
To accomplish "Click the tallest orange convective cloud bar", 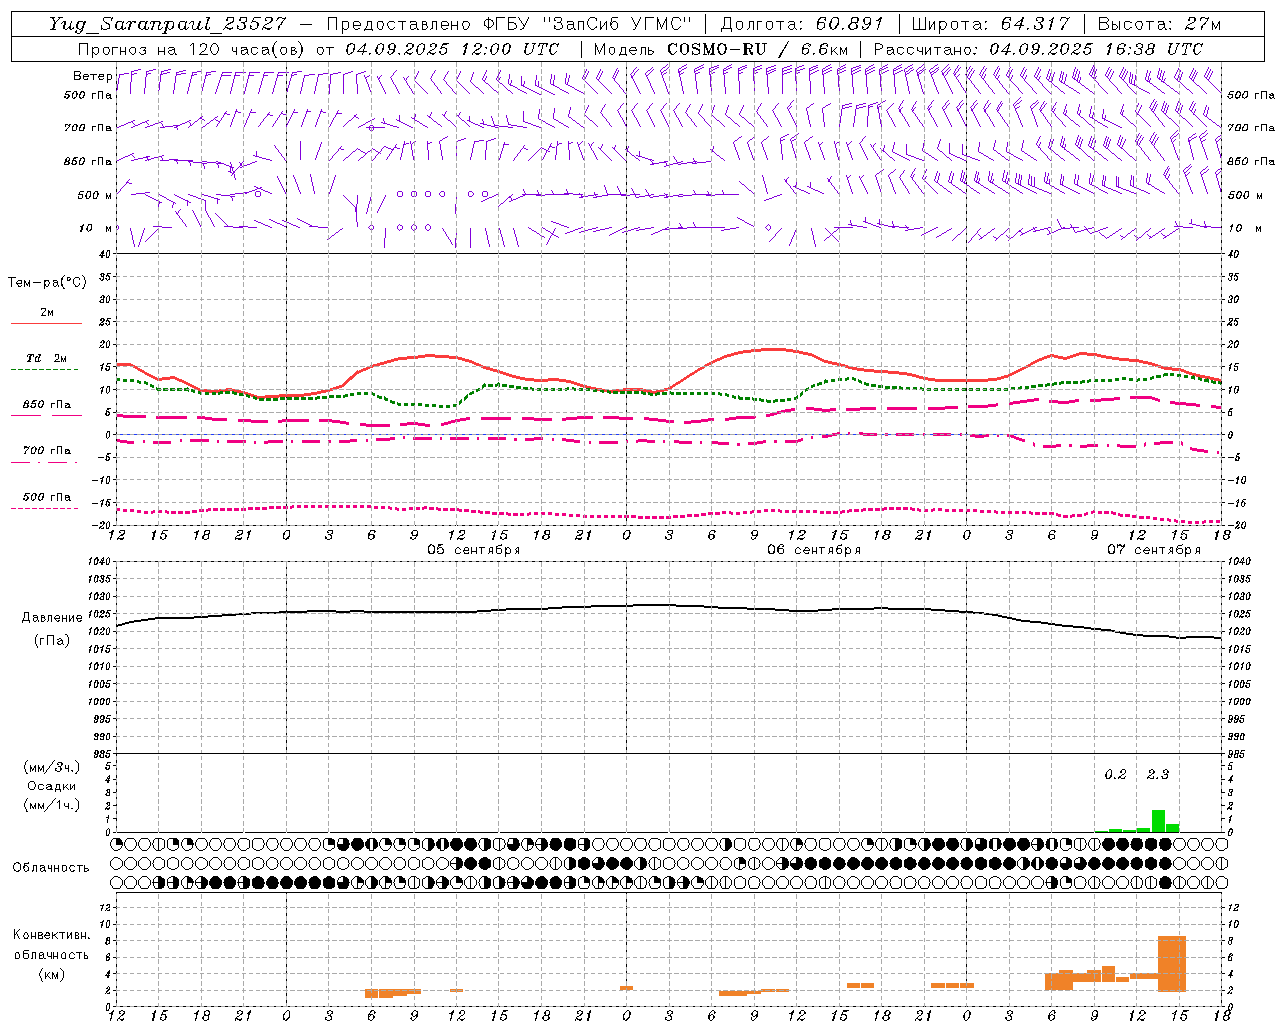I will click(1172, 963).
